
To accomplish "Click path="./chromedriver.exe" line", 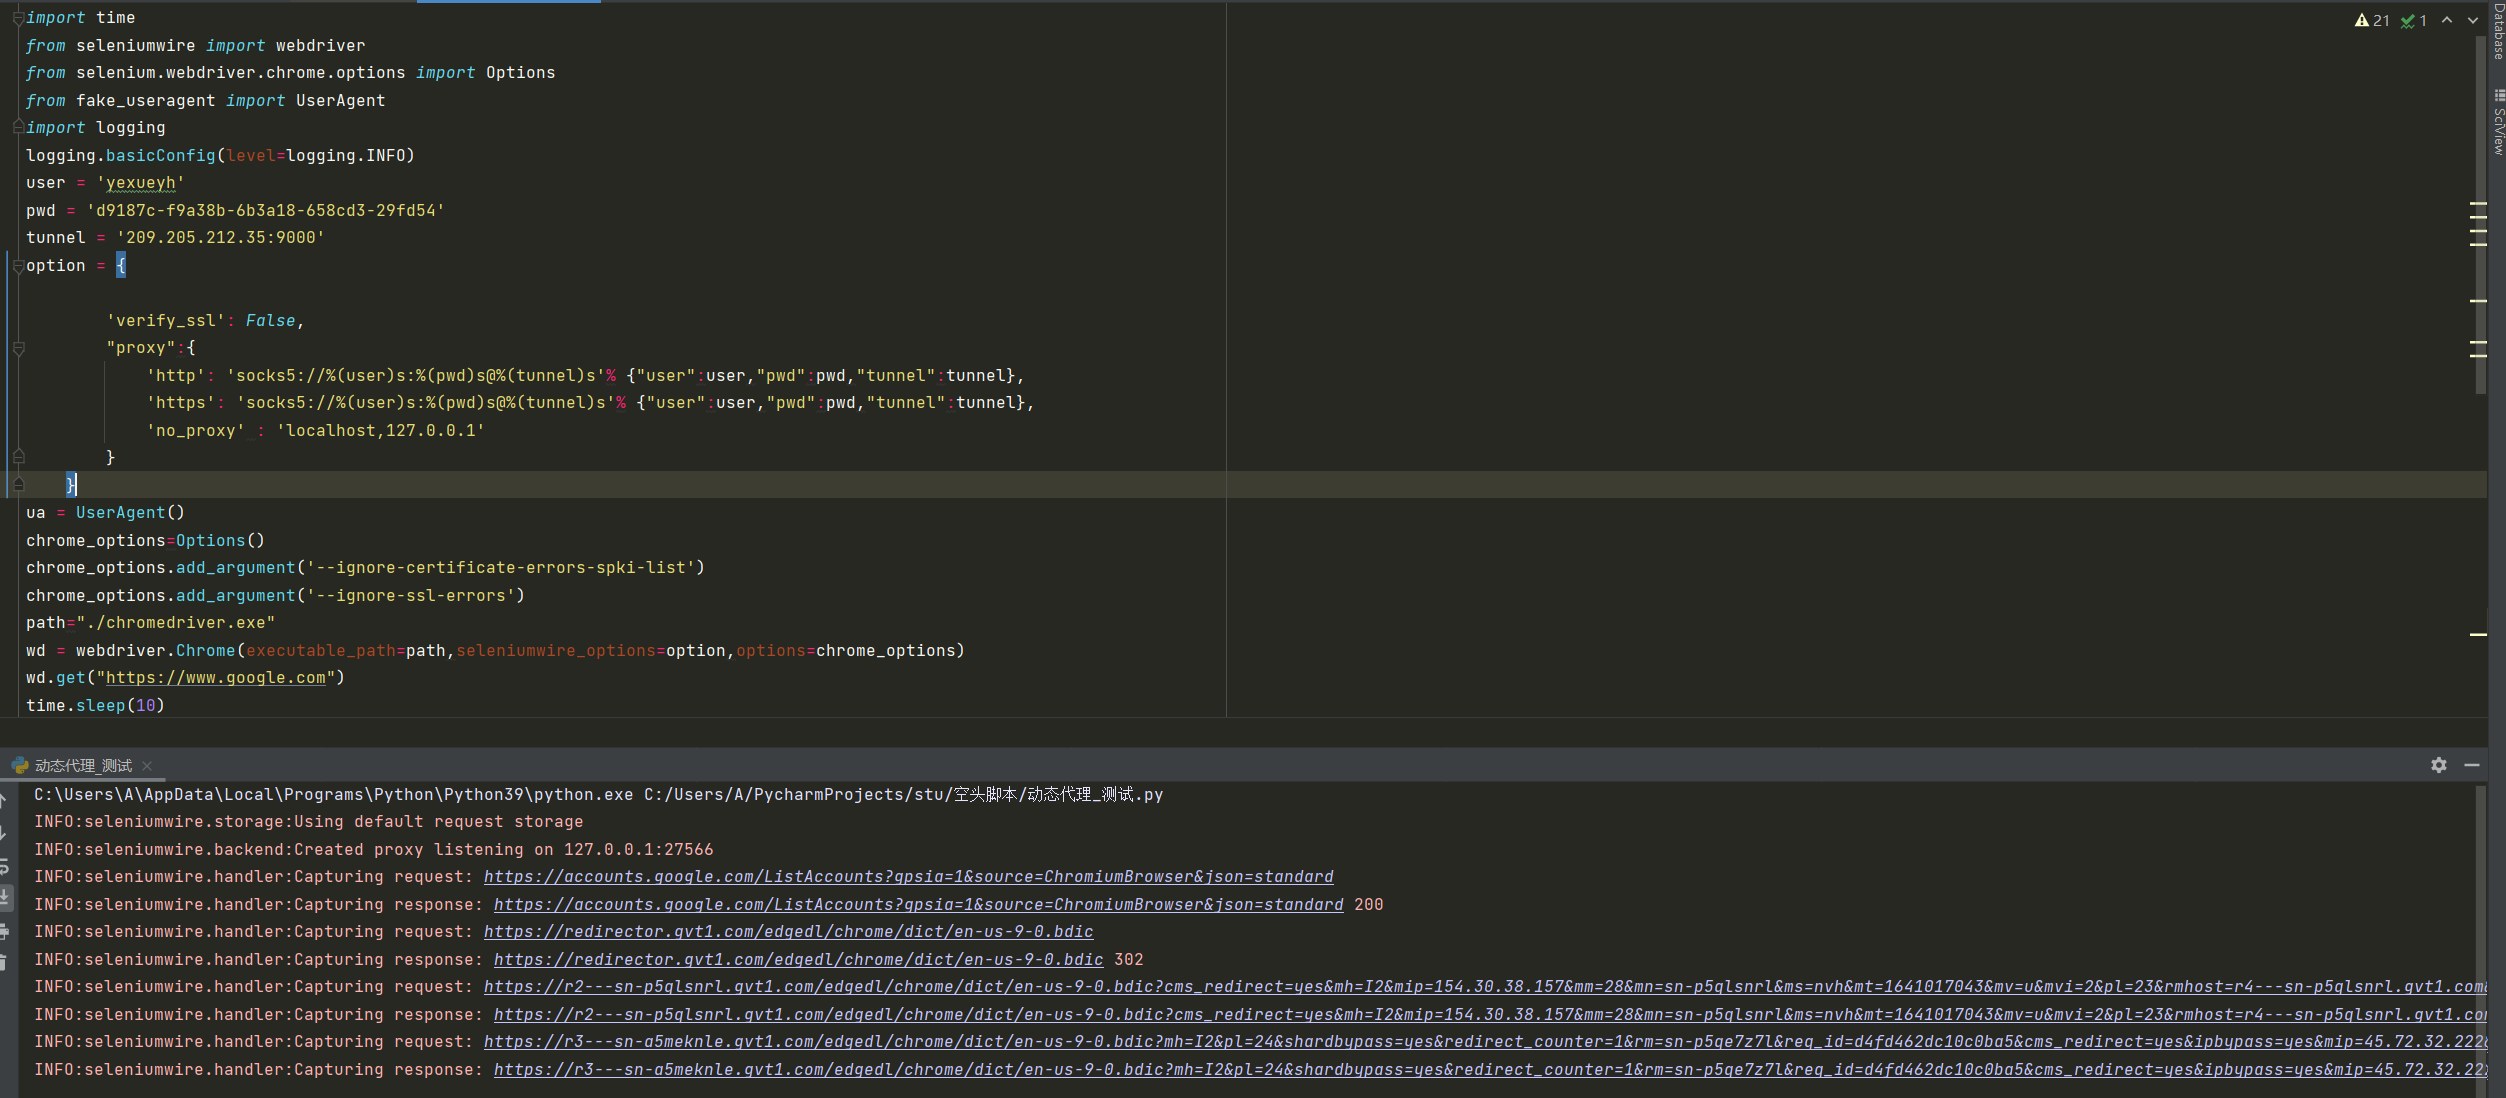I will point(150,623).
